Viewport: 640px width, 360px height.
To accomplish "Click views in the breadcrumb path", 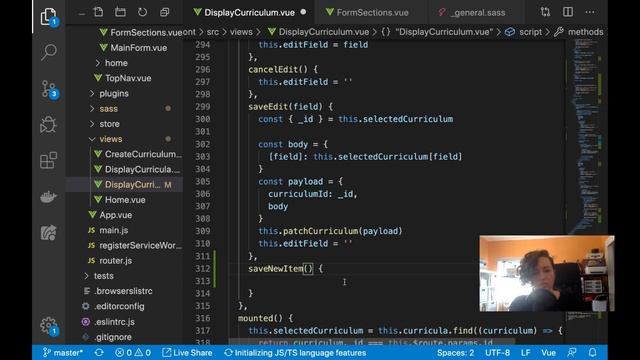I will [x=241, y=32].
